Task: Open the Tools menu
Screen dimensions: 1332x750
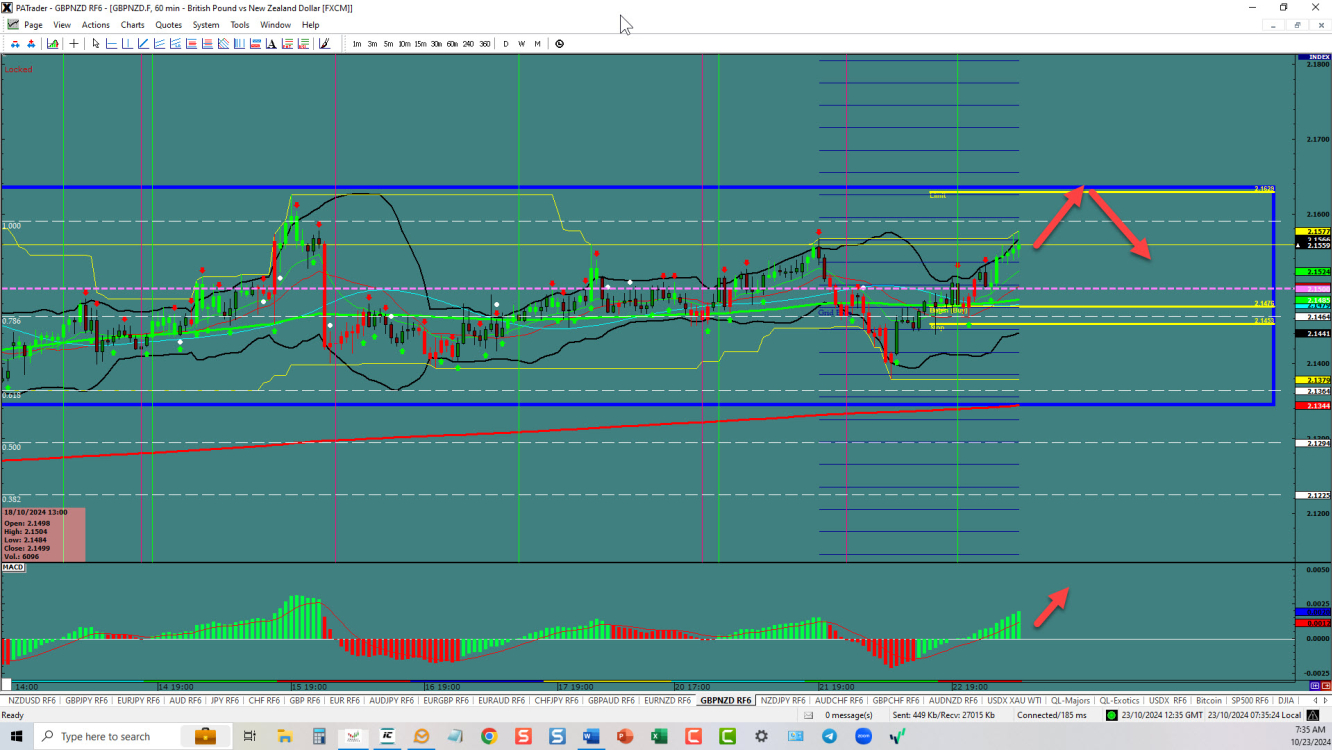Action: pyautogui.click(x=240, y=25)
